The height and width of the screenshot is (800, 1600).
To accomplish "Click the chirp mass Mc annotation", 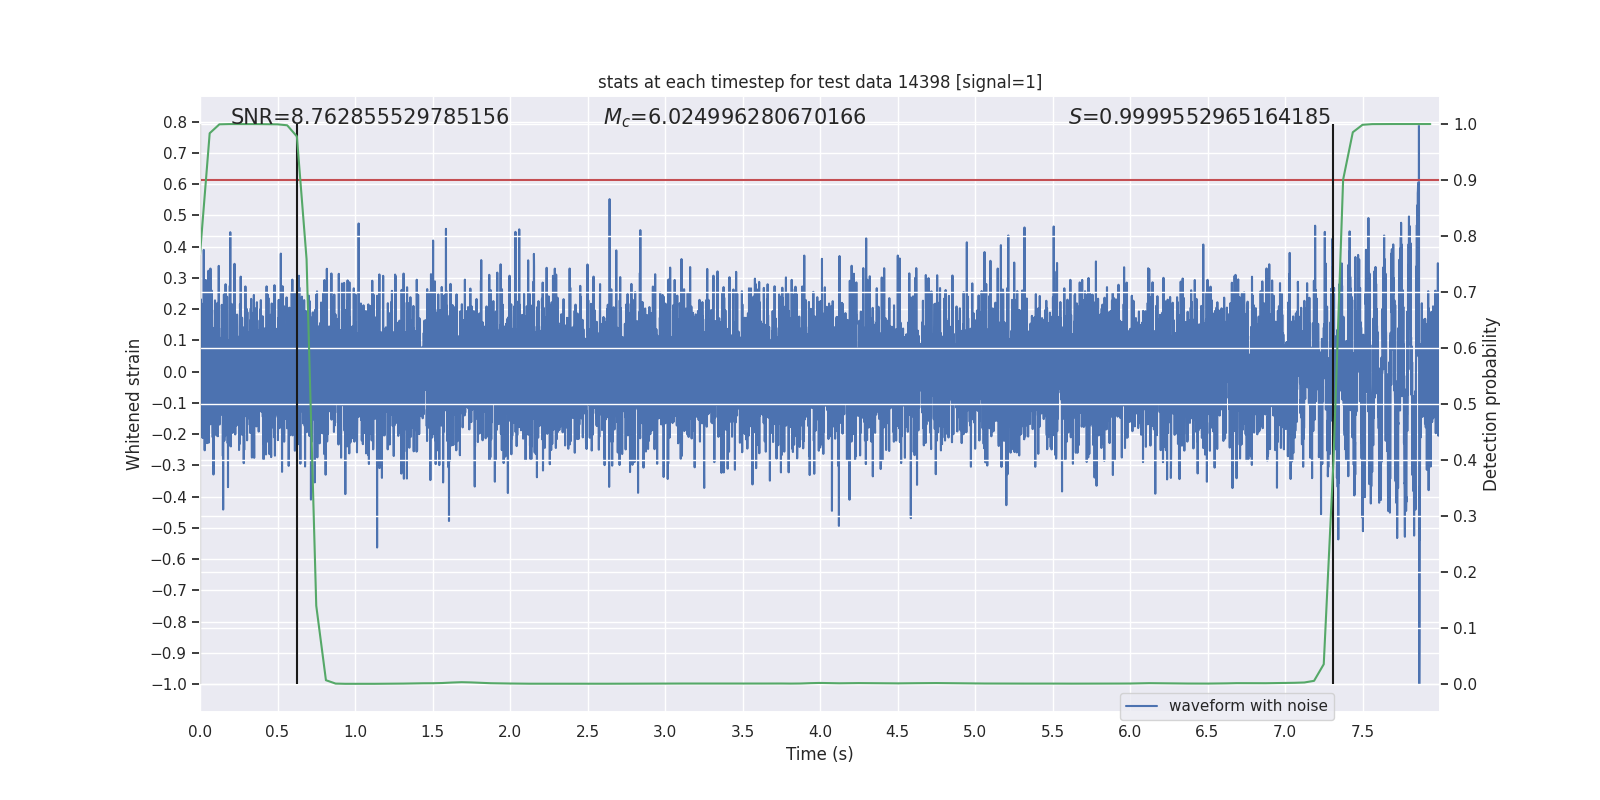I will (x=734, y=117).
